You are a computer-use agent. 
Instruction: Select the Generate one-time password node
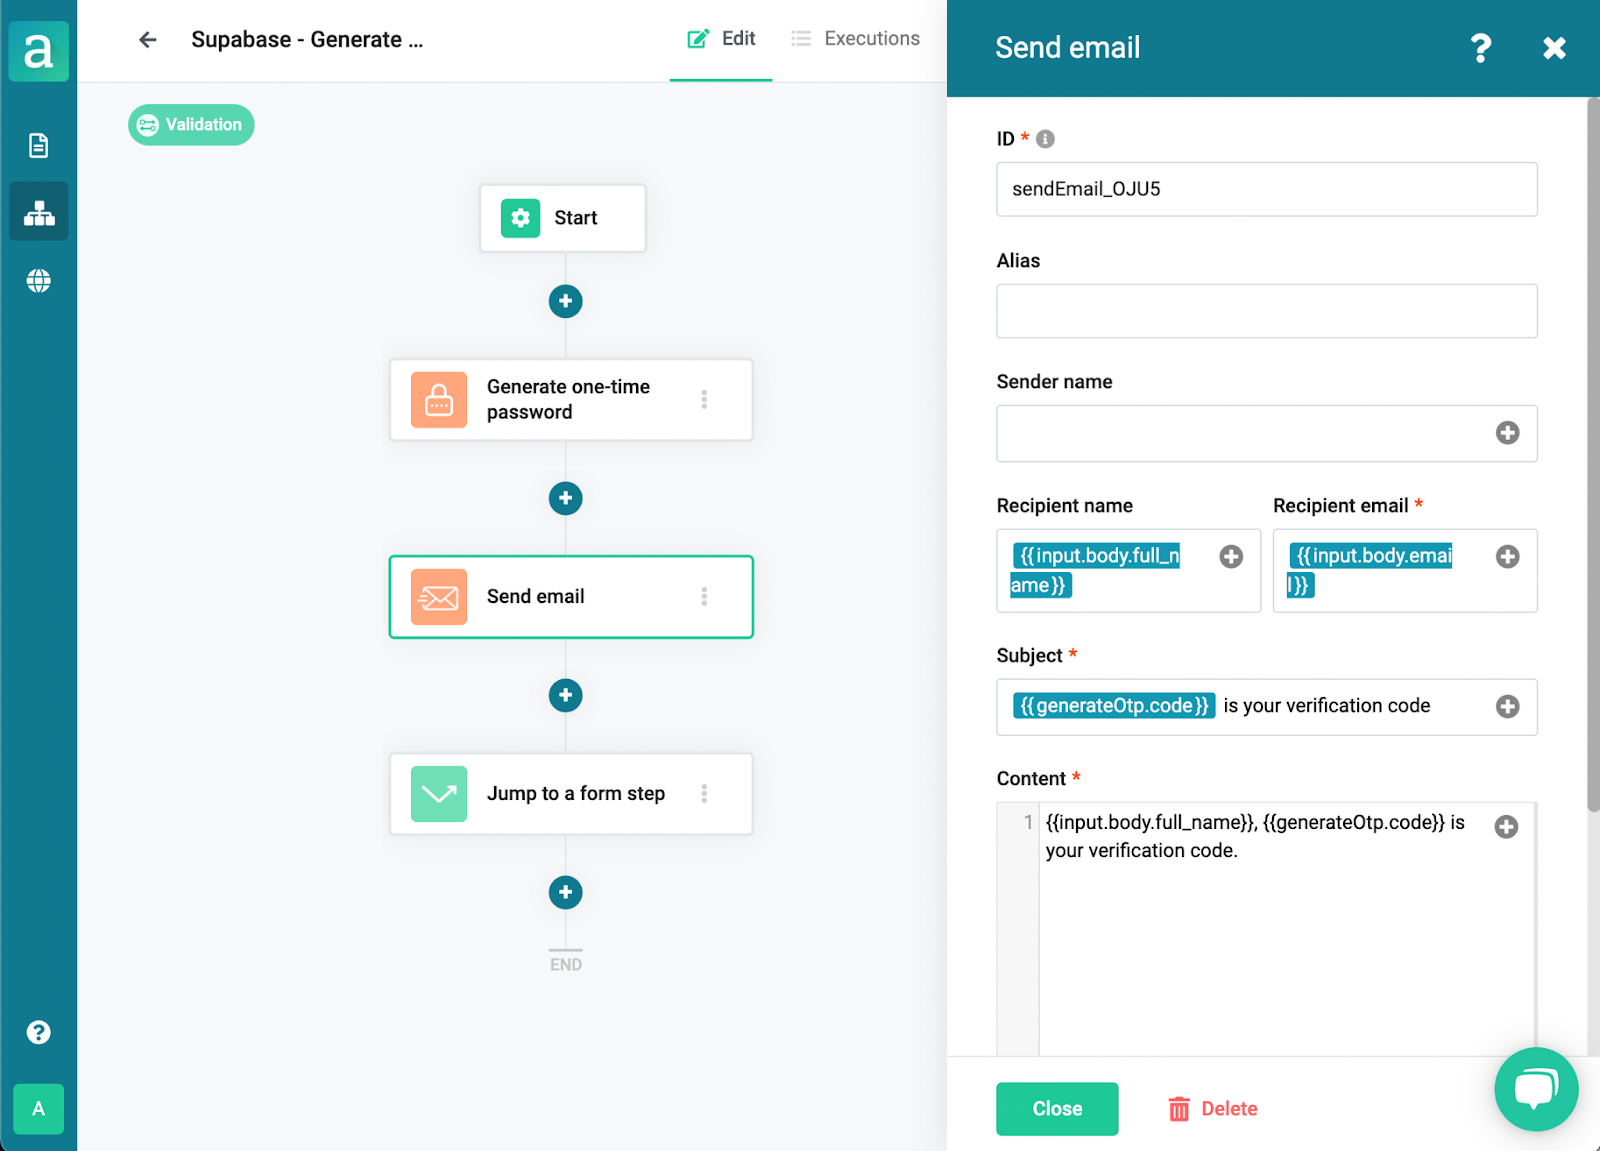tap(570, 400)
